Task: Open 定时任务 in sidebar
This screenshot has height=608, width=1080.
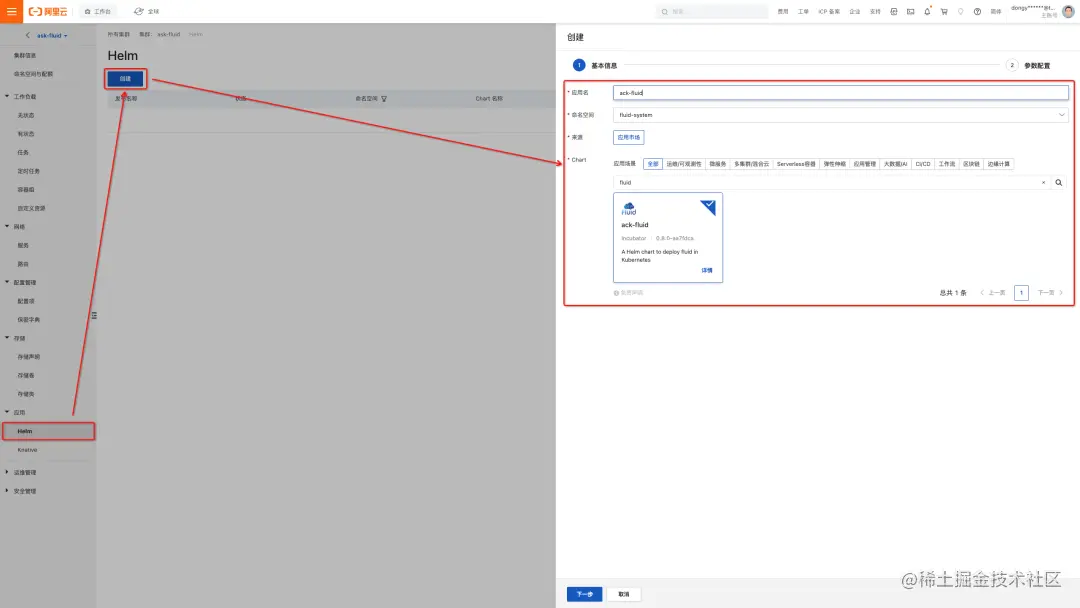Action: (28, 171)
